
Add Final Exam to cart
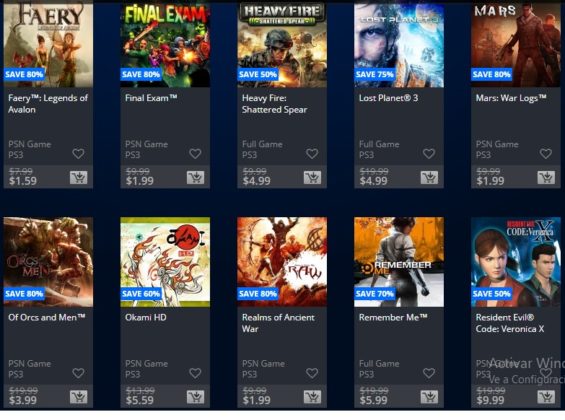coord(195,178)
